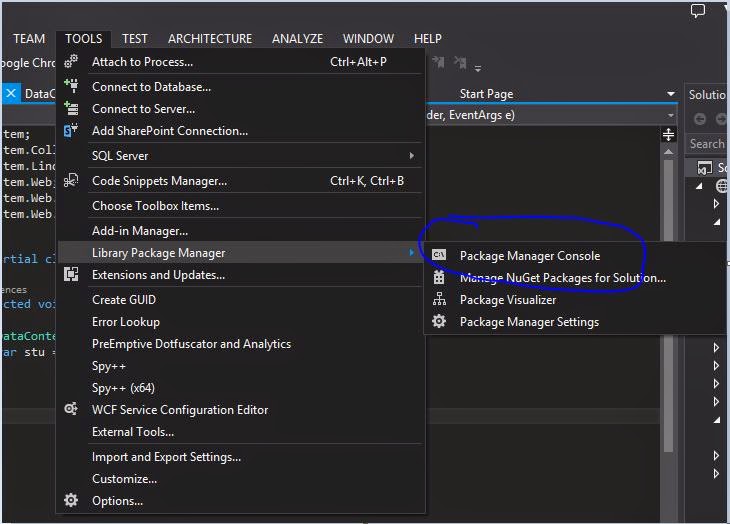This screenshot has width=730, height=524.
Task: Click the Solution Explorer search field
Action: (x=708, y=144)
